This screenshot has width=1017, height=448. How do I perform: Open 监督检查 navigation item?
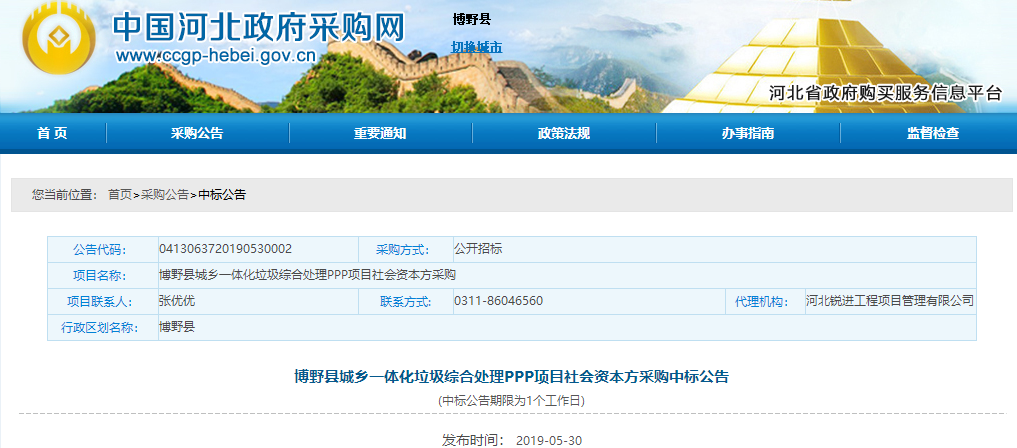tap(932, 134)
